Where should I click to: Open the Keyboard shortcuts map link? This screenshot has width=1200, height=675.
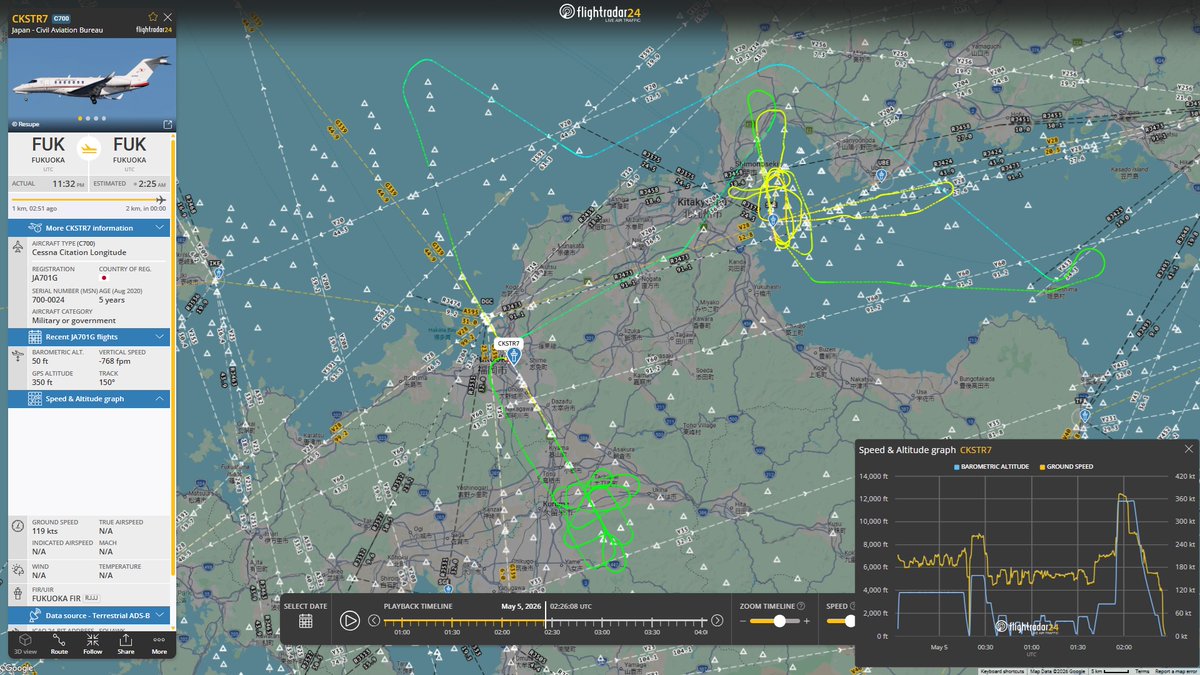[x=1001, y=670]
